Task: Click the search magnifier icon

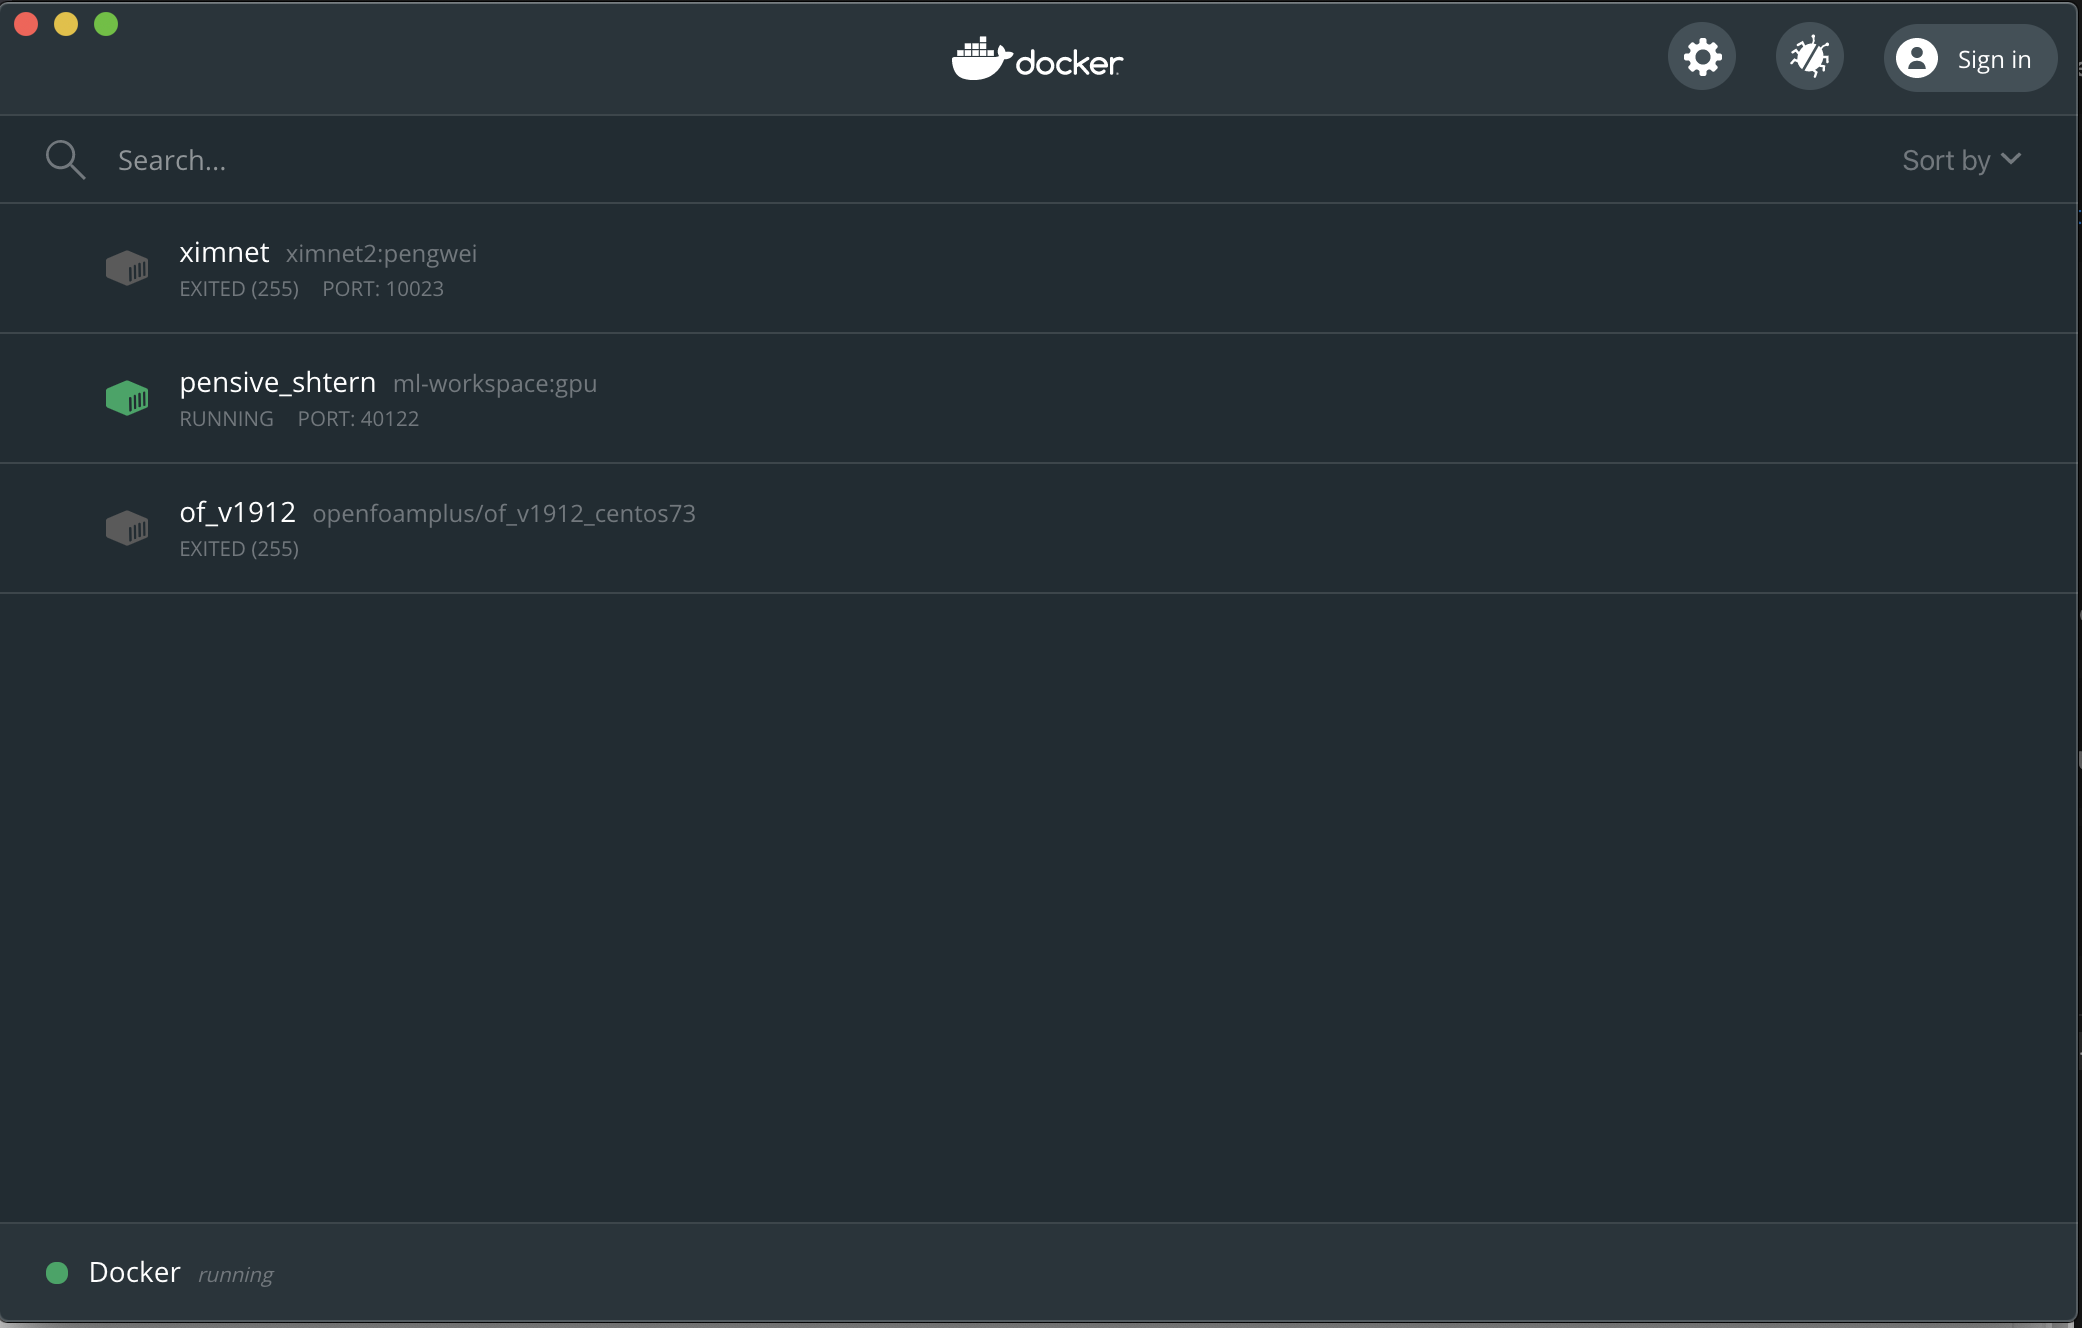Action: pos(65,159)
